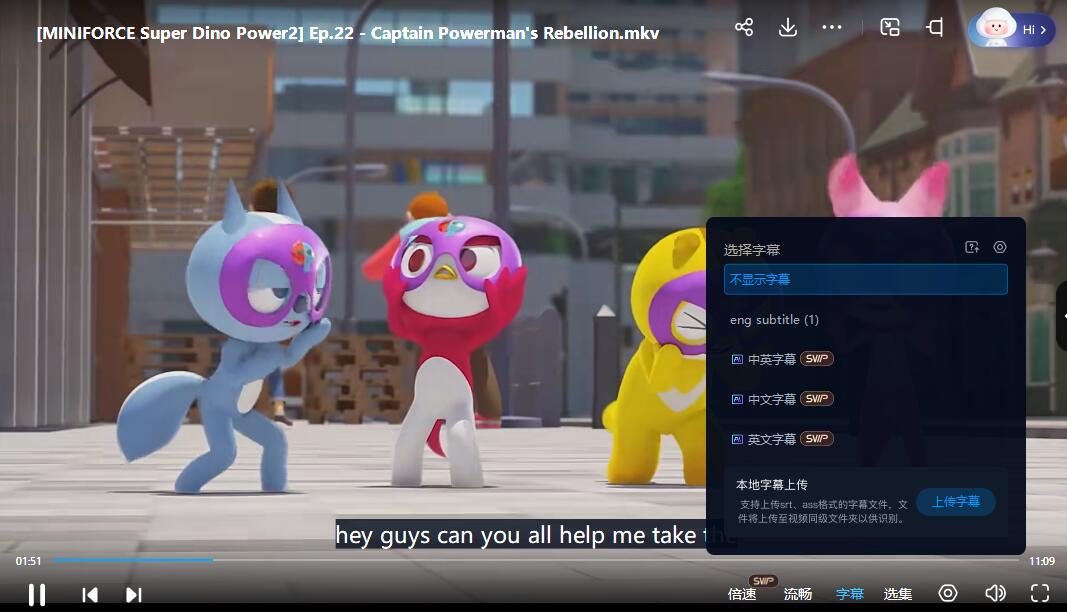Click the 选择字幕 panel title
The image size is (1067, 612).
(x=752, y=250)
